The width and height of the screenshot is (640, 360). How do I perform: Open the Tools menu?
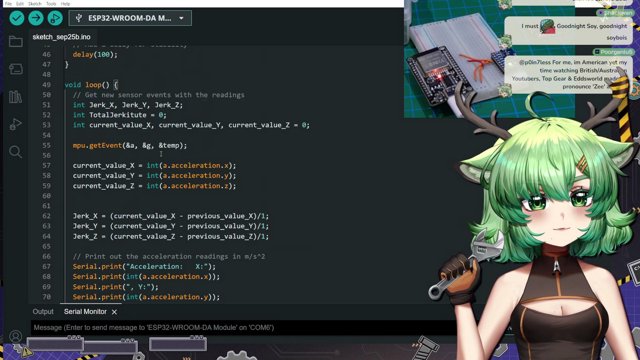[x=51, y=4]
